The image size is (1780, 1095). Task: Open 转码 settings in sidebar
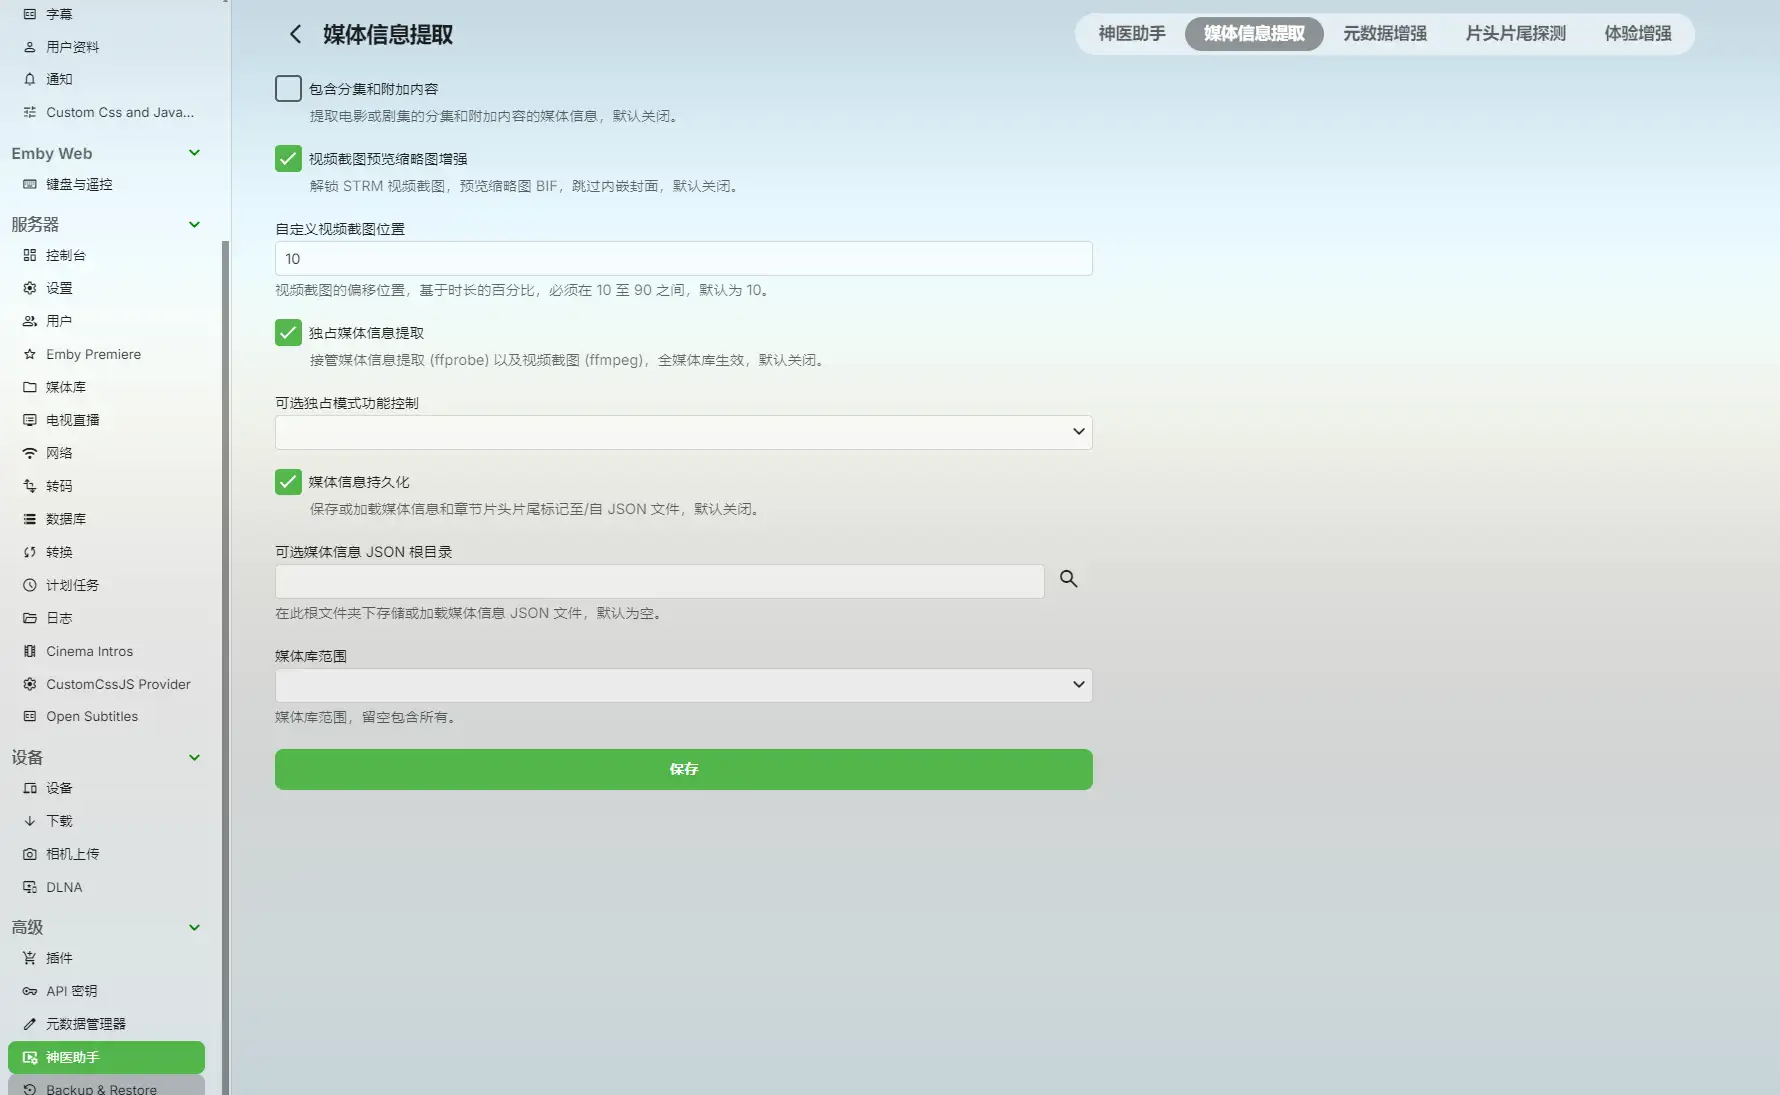pos(59,486)
